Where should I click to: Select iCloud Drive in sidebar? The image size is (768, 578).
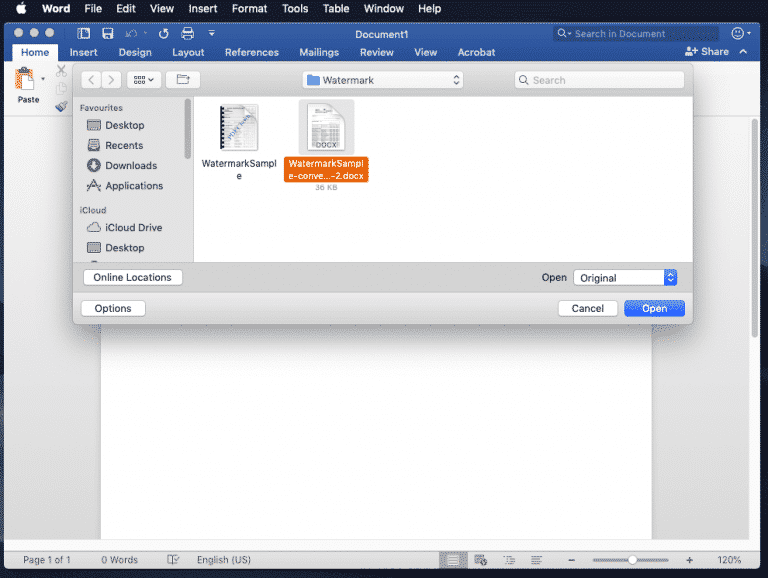tap(124, 228)
